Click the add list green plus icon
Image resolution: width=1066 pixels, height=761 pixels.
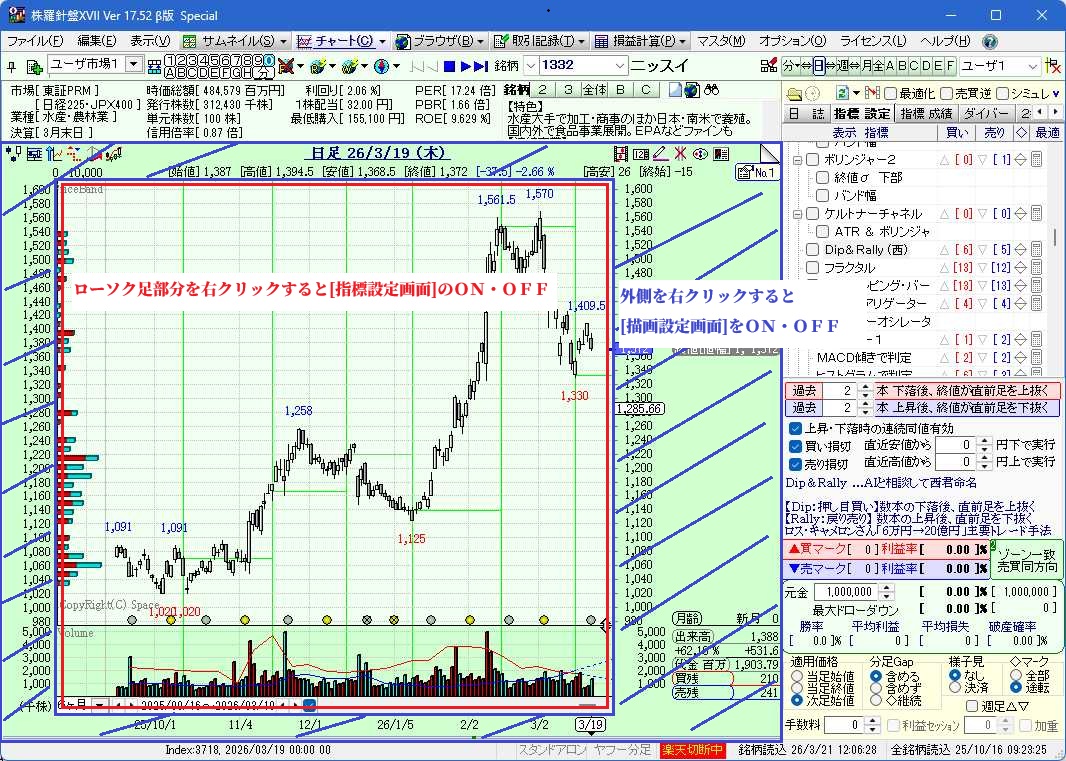(34, 66)
